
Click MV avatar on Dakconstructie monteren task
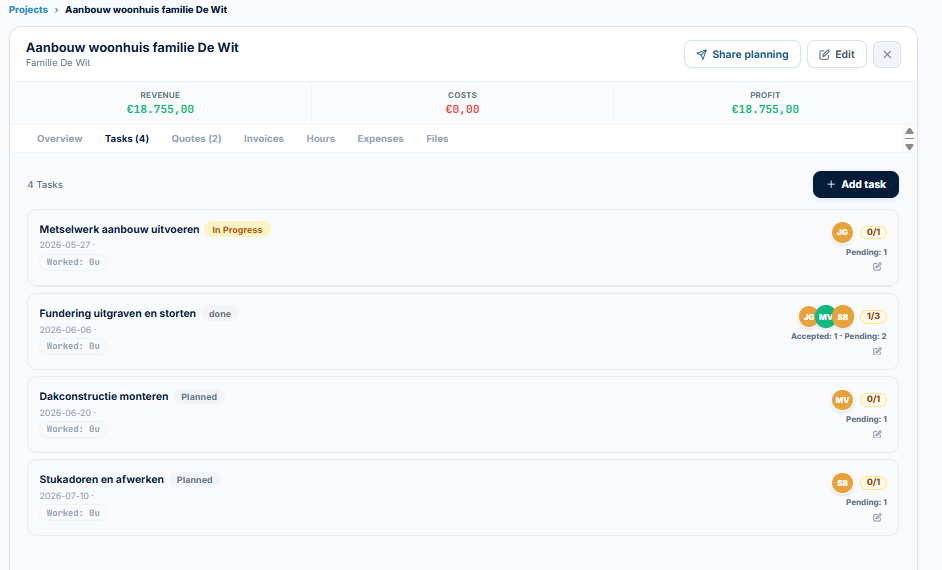[842, 399]
